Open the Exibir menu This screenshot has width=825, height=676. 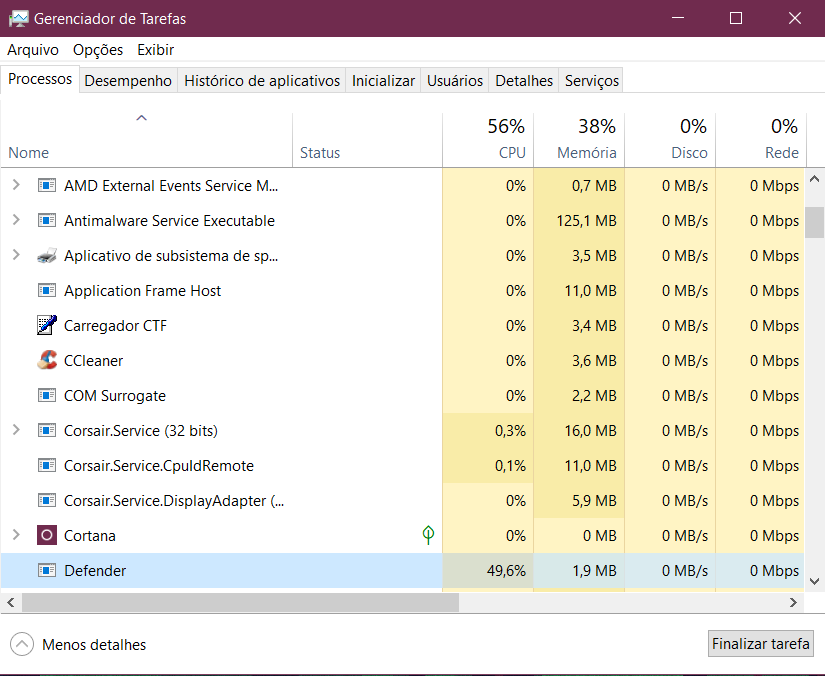tap(156, 50)
